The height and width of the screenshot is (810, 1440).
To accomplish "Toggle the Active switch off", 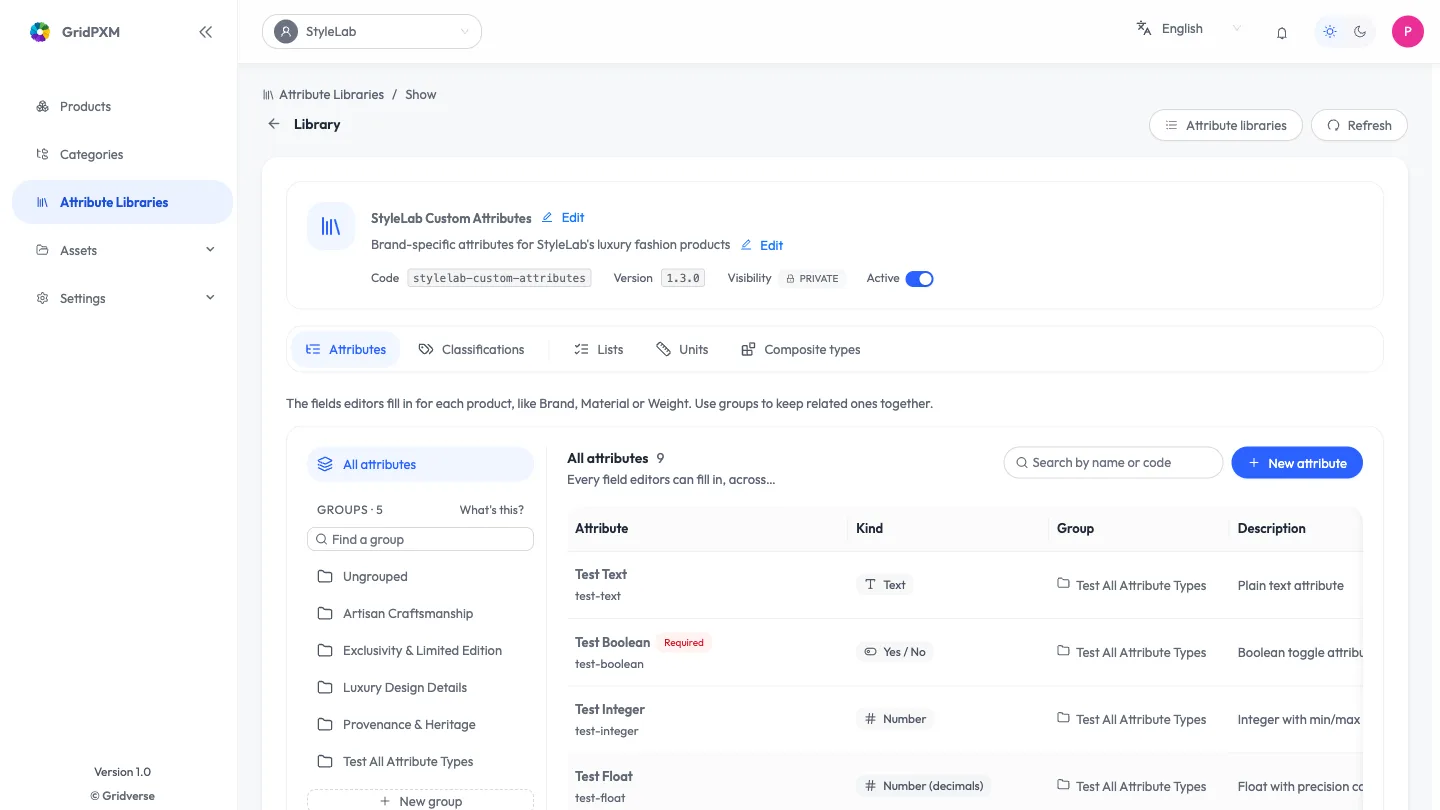I will coord(919,279).
